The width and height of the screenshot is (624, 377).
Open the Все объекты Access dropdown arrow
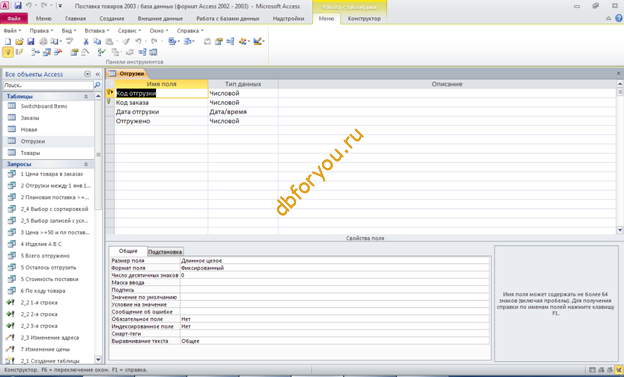pos(88,74)
